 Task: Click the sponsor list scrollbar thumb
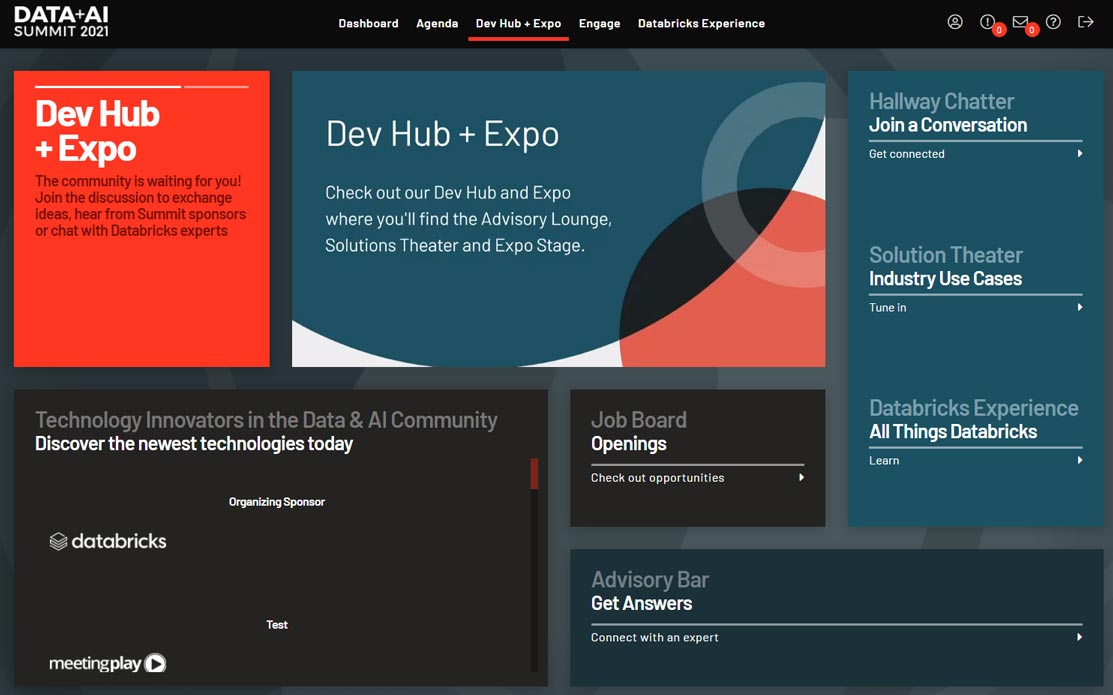(534, 474)
